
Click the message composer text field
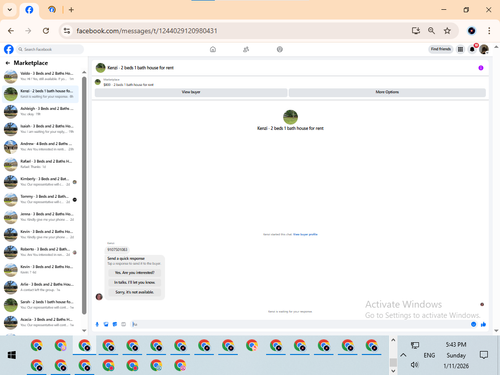click(299, 324)
